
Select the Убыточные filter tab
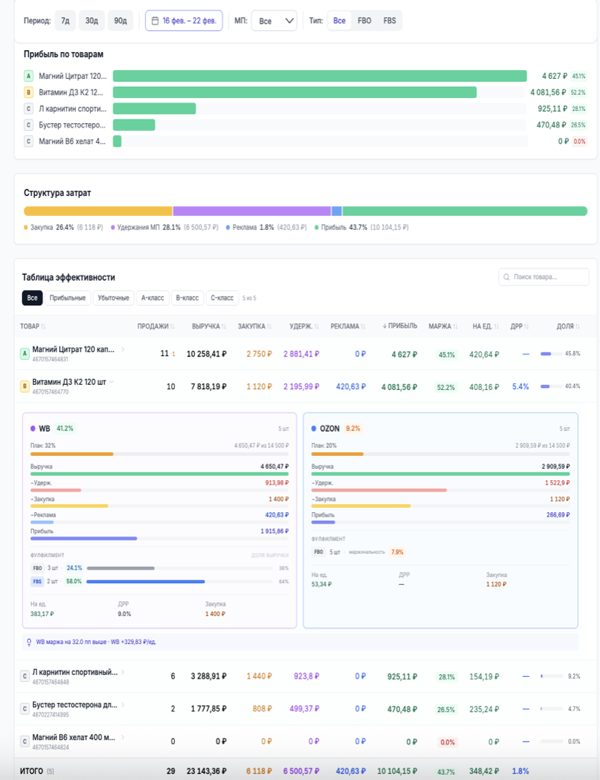tap(113, 298)
